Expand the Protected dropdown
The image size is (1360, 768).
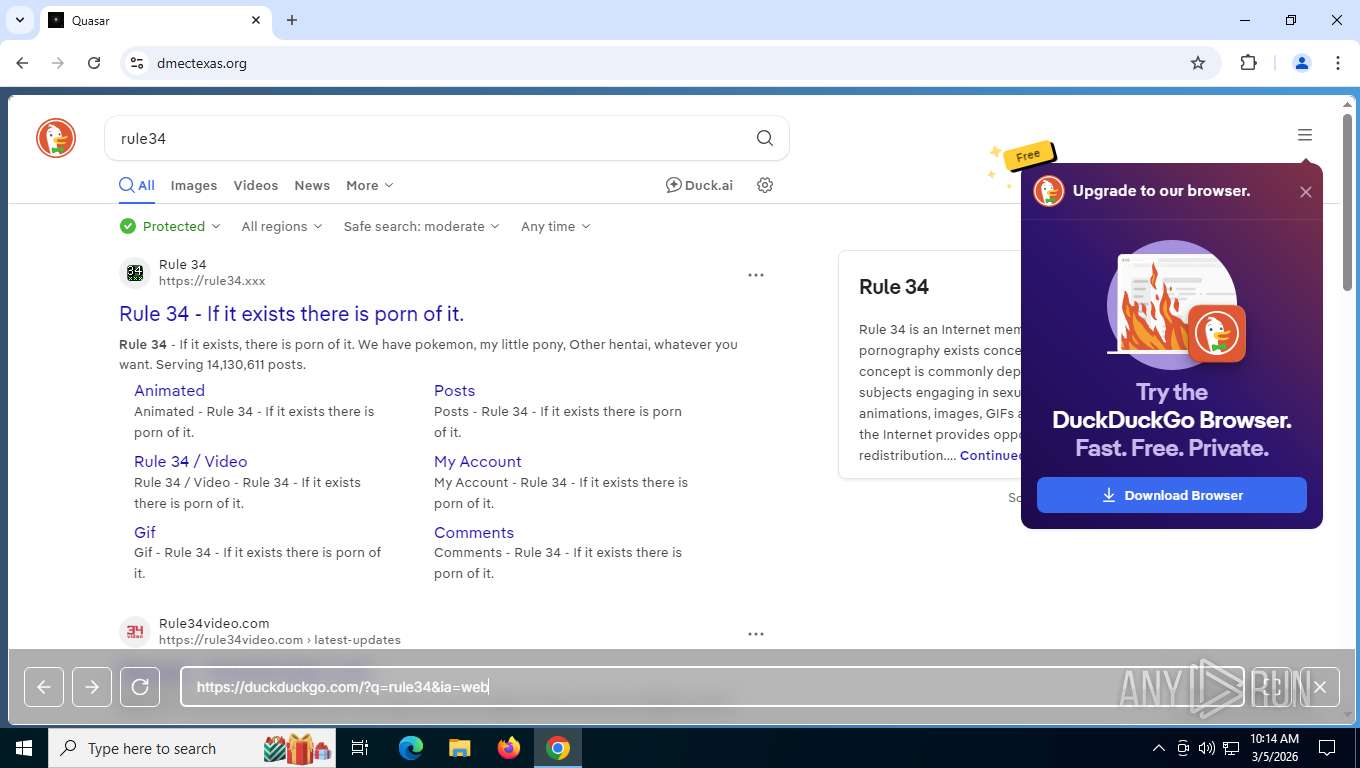pos(170,226)
